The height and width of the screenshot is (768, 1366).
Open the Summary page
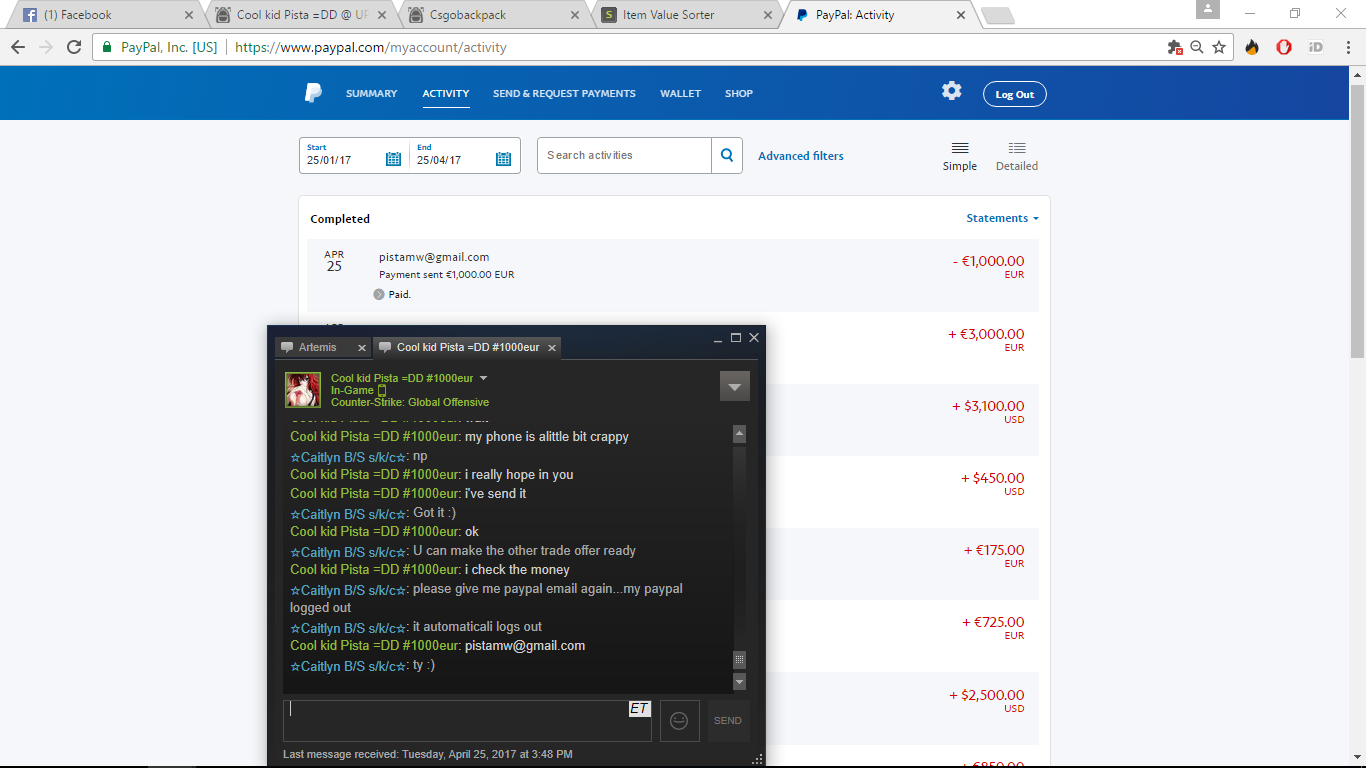pos(372,93)
